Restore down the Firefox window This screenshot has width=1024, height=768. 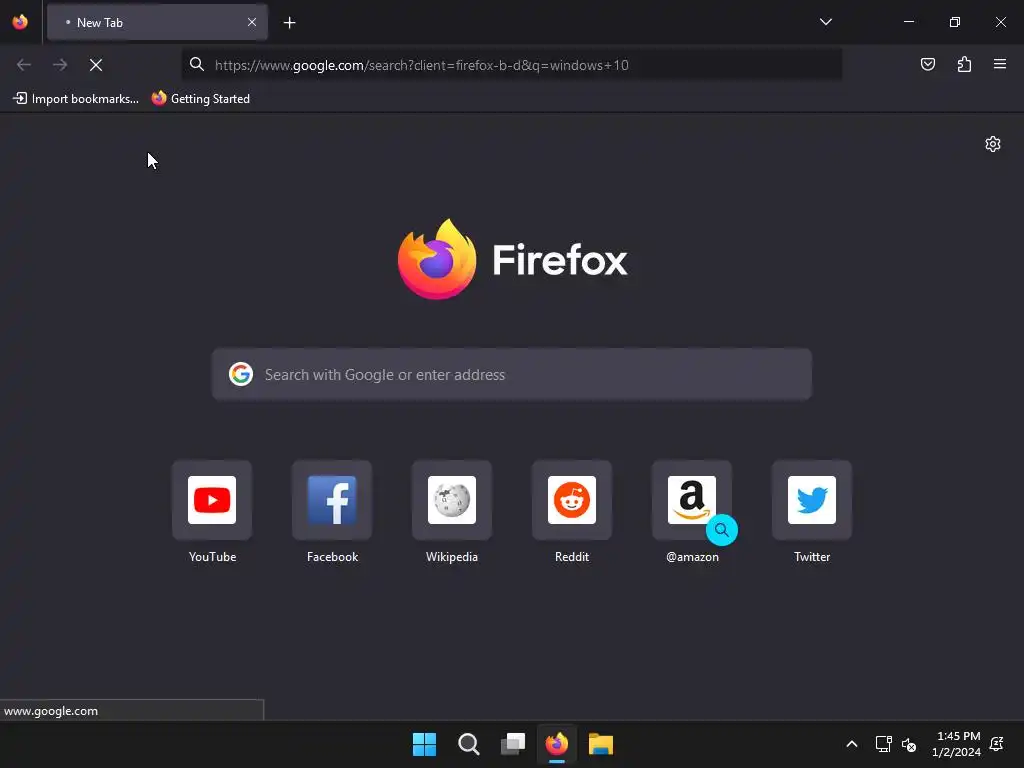(x=955, y=22)
